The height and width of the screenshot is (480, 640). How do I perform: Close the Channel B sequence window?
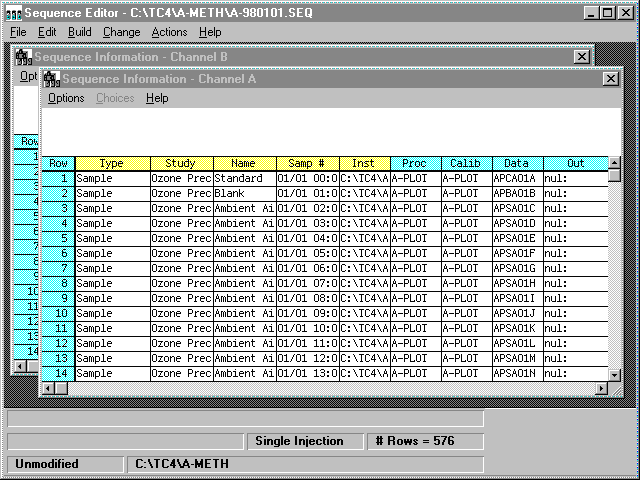[581, 58]
